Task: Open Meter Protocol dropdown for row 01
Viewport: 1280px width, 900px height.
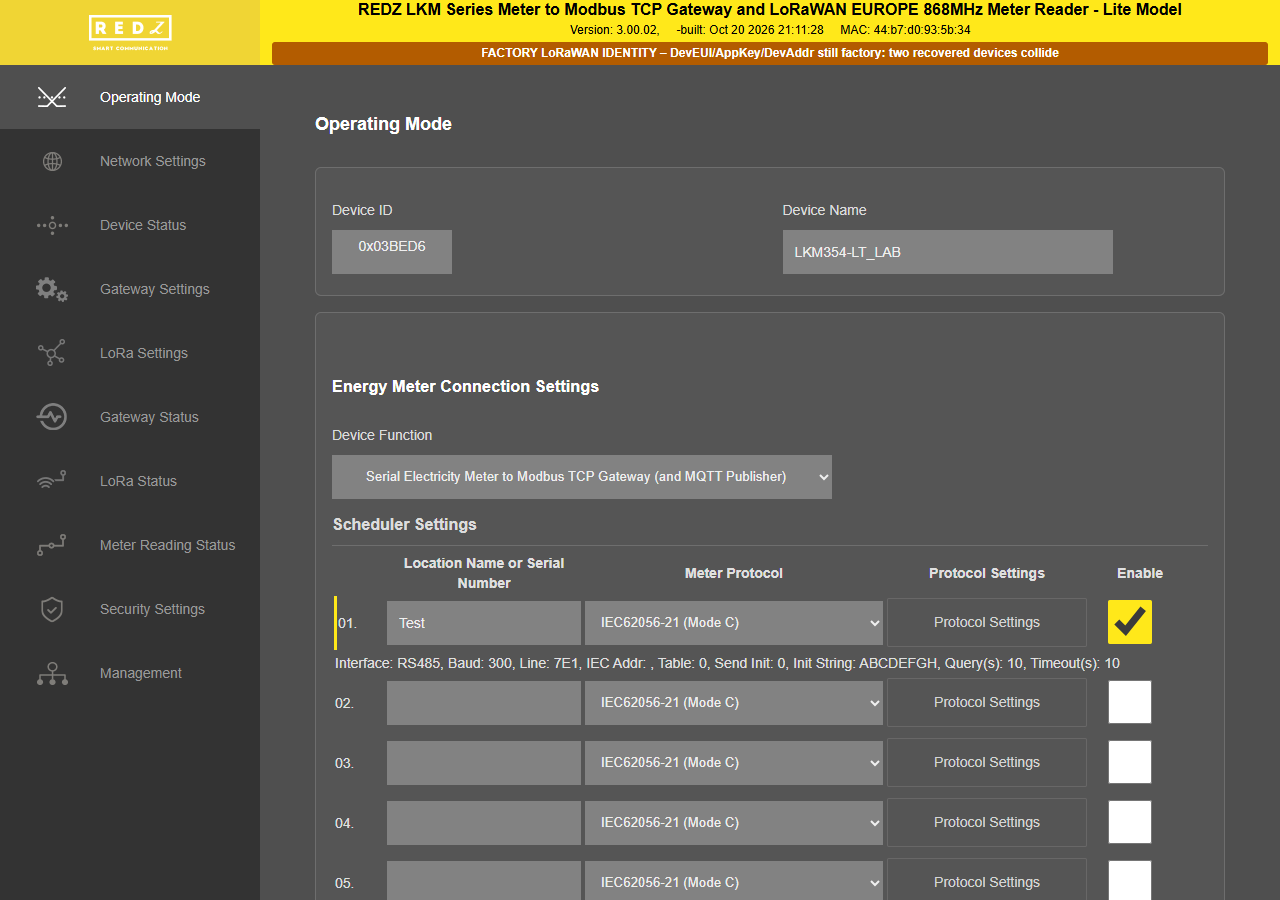Action: (734, 623)
